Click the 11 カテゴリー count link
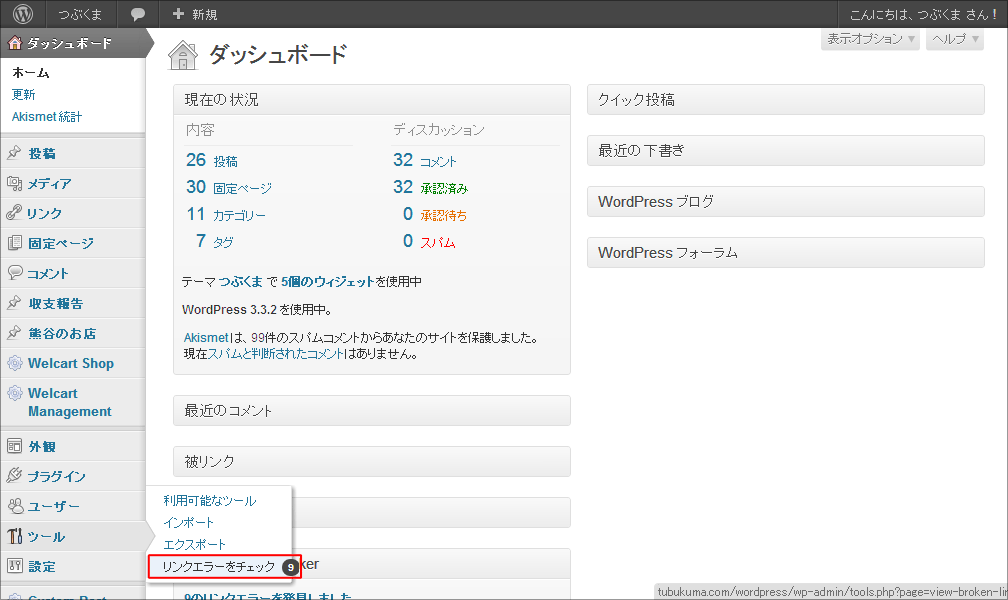This screenshot has height=600, width=1008. pyautogui.click(x=226, y=214)
